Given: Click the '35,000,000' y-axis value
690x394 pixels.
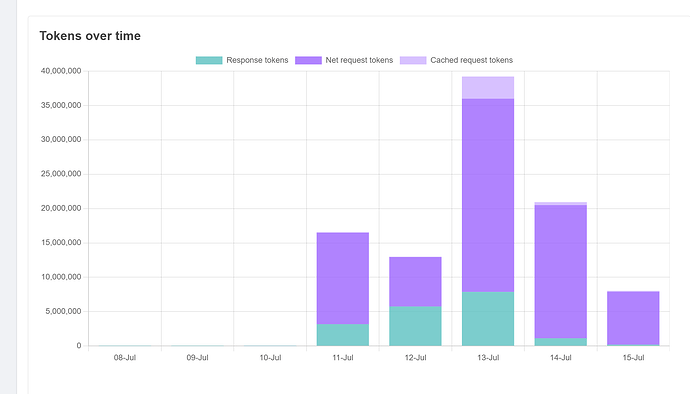Looking at the screenshot, I should [61, 105].
